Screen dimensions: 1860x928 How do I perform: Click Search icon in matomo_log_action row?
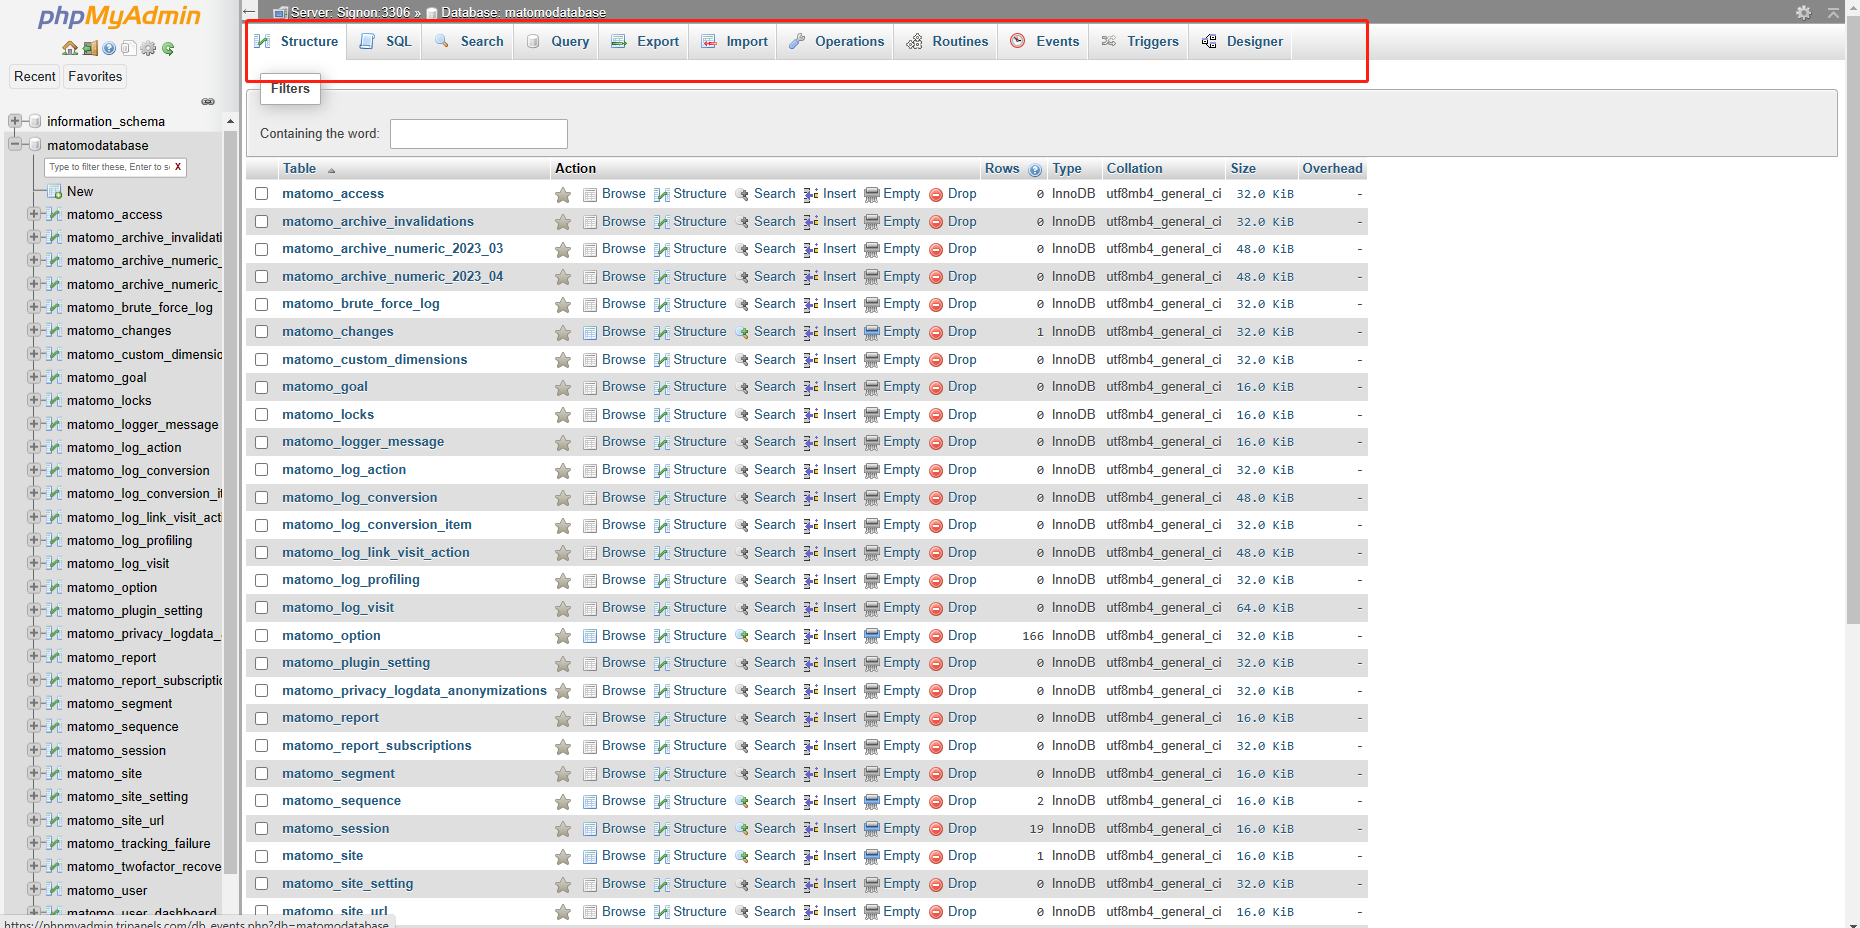[742, 470]
